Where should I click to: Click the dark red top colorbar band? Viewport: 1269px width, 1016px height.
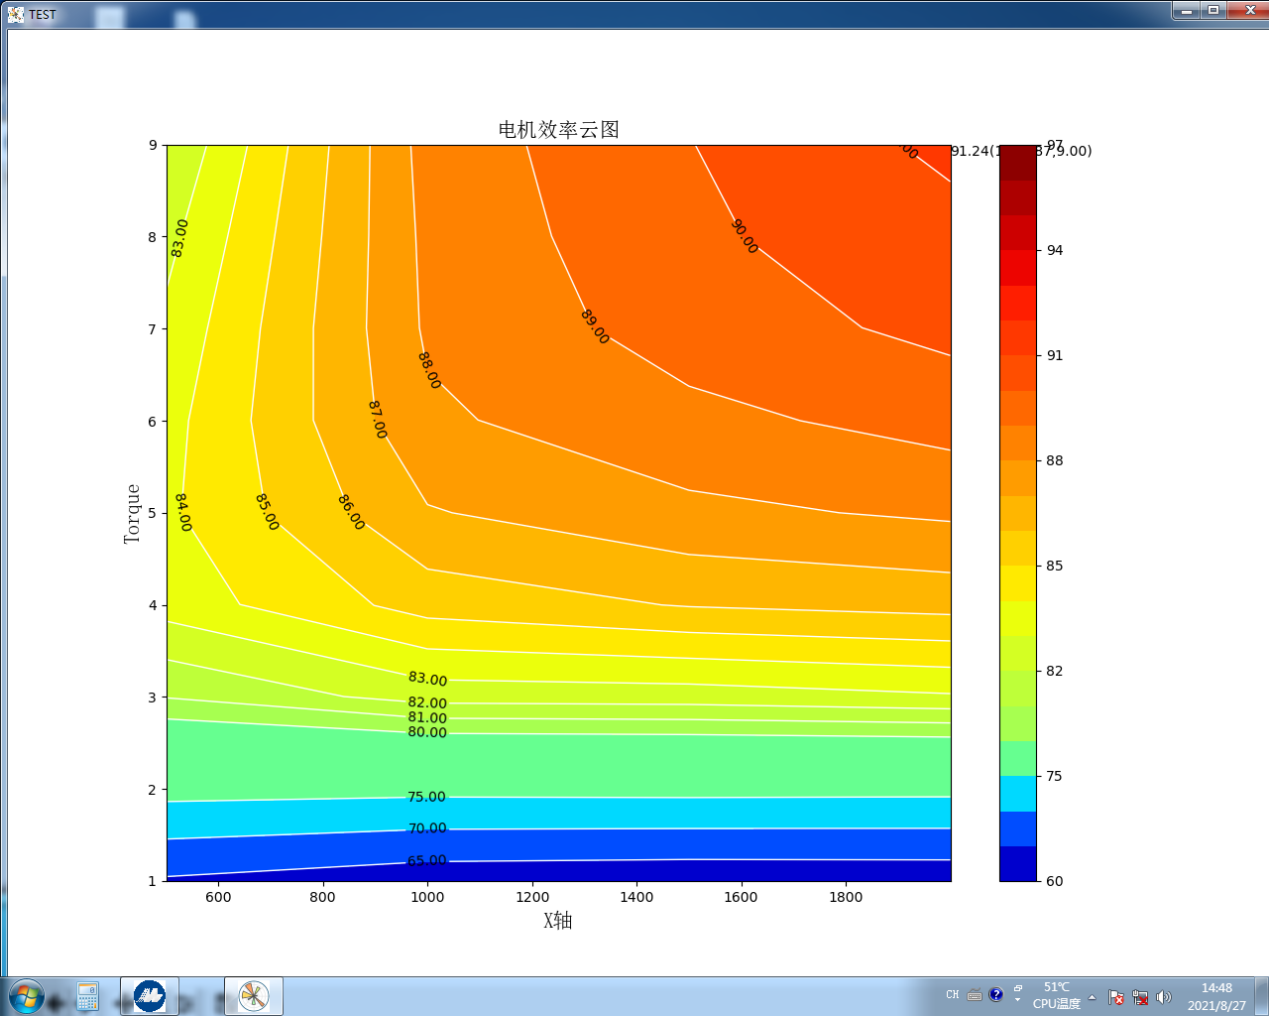pyautogui.click(x=1018, y=163)
